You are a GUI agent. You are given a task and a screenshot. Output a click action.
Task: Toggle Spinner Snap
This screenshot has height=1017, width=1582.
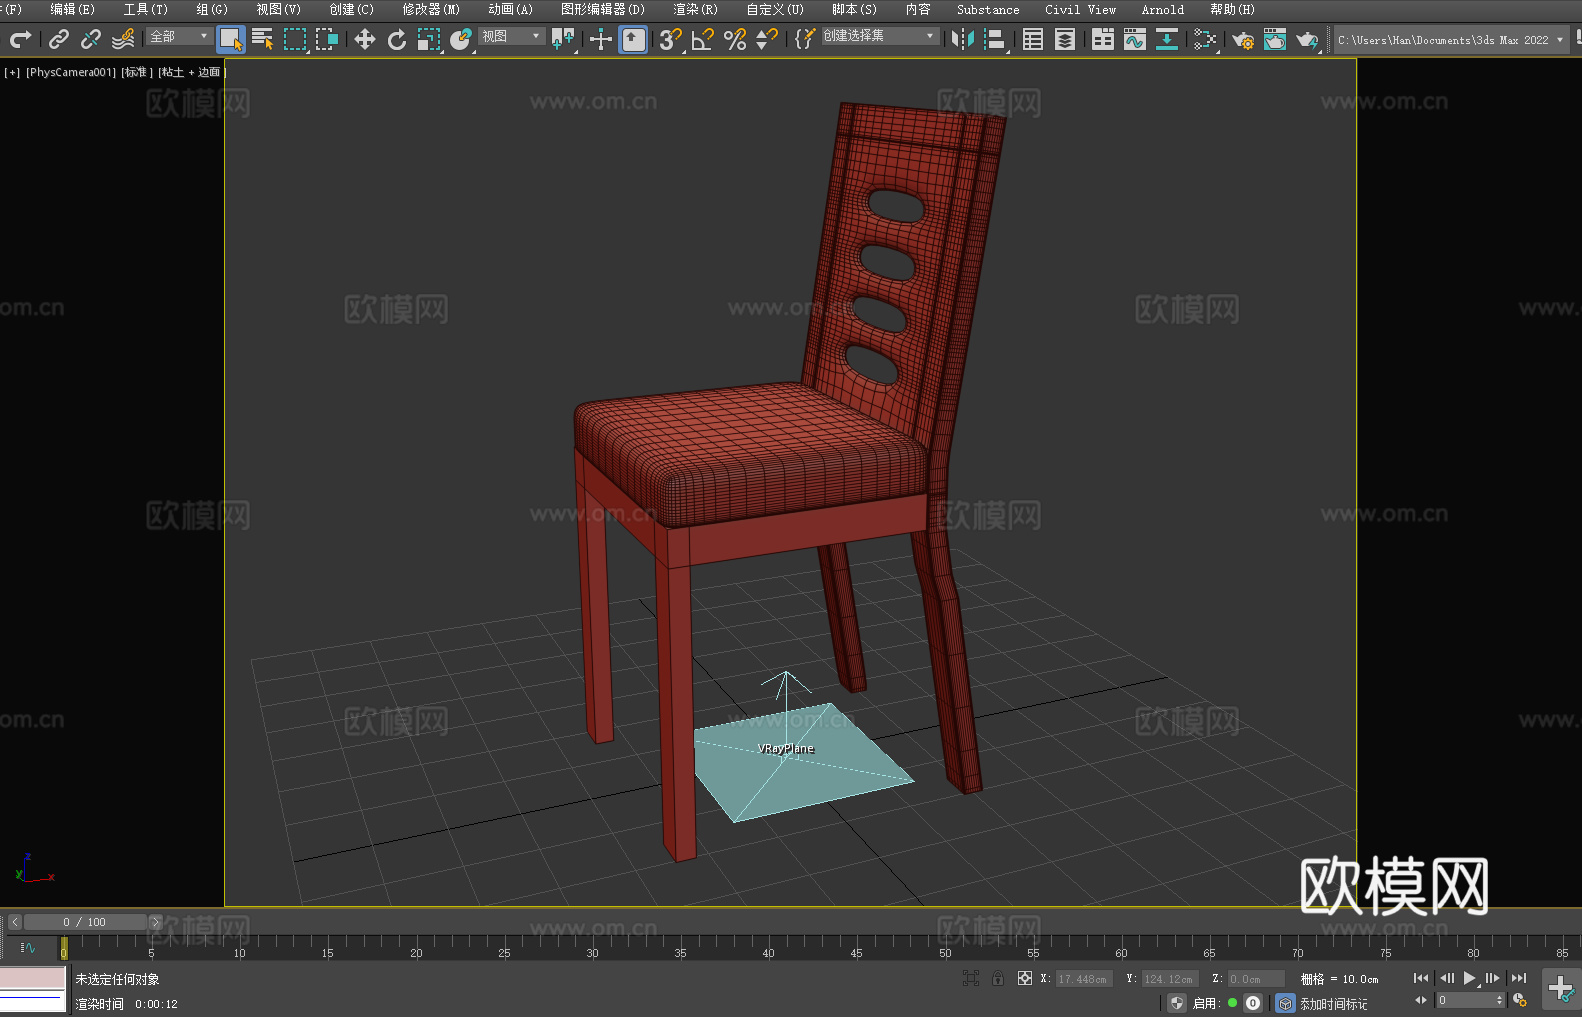pos(767,39)
